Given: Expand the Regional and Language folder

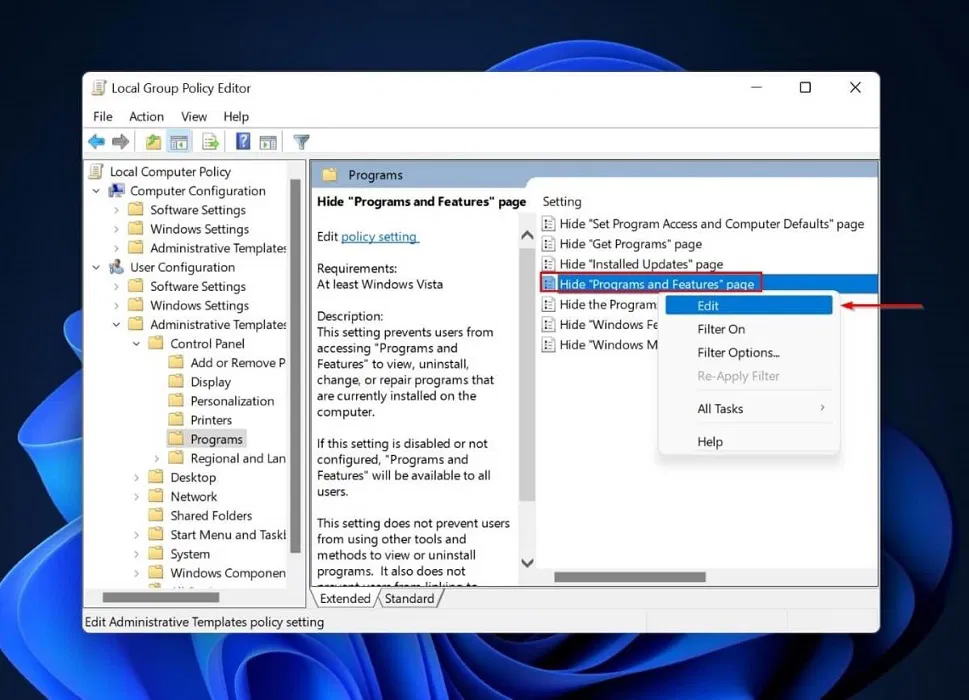Looking at the screenshot, I should pyautogui.click(x=157, y=459).
